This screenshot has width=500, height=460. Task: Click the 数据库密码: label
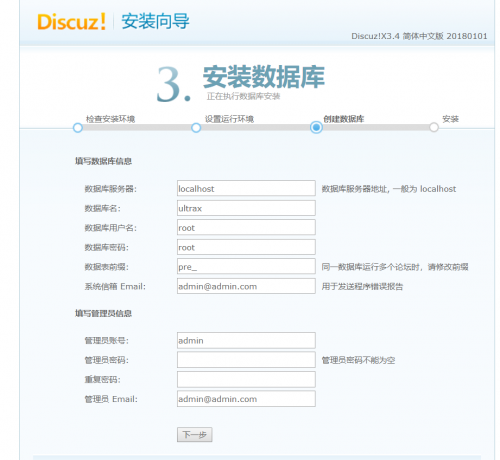(107, 247)
